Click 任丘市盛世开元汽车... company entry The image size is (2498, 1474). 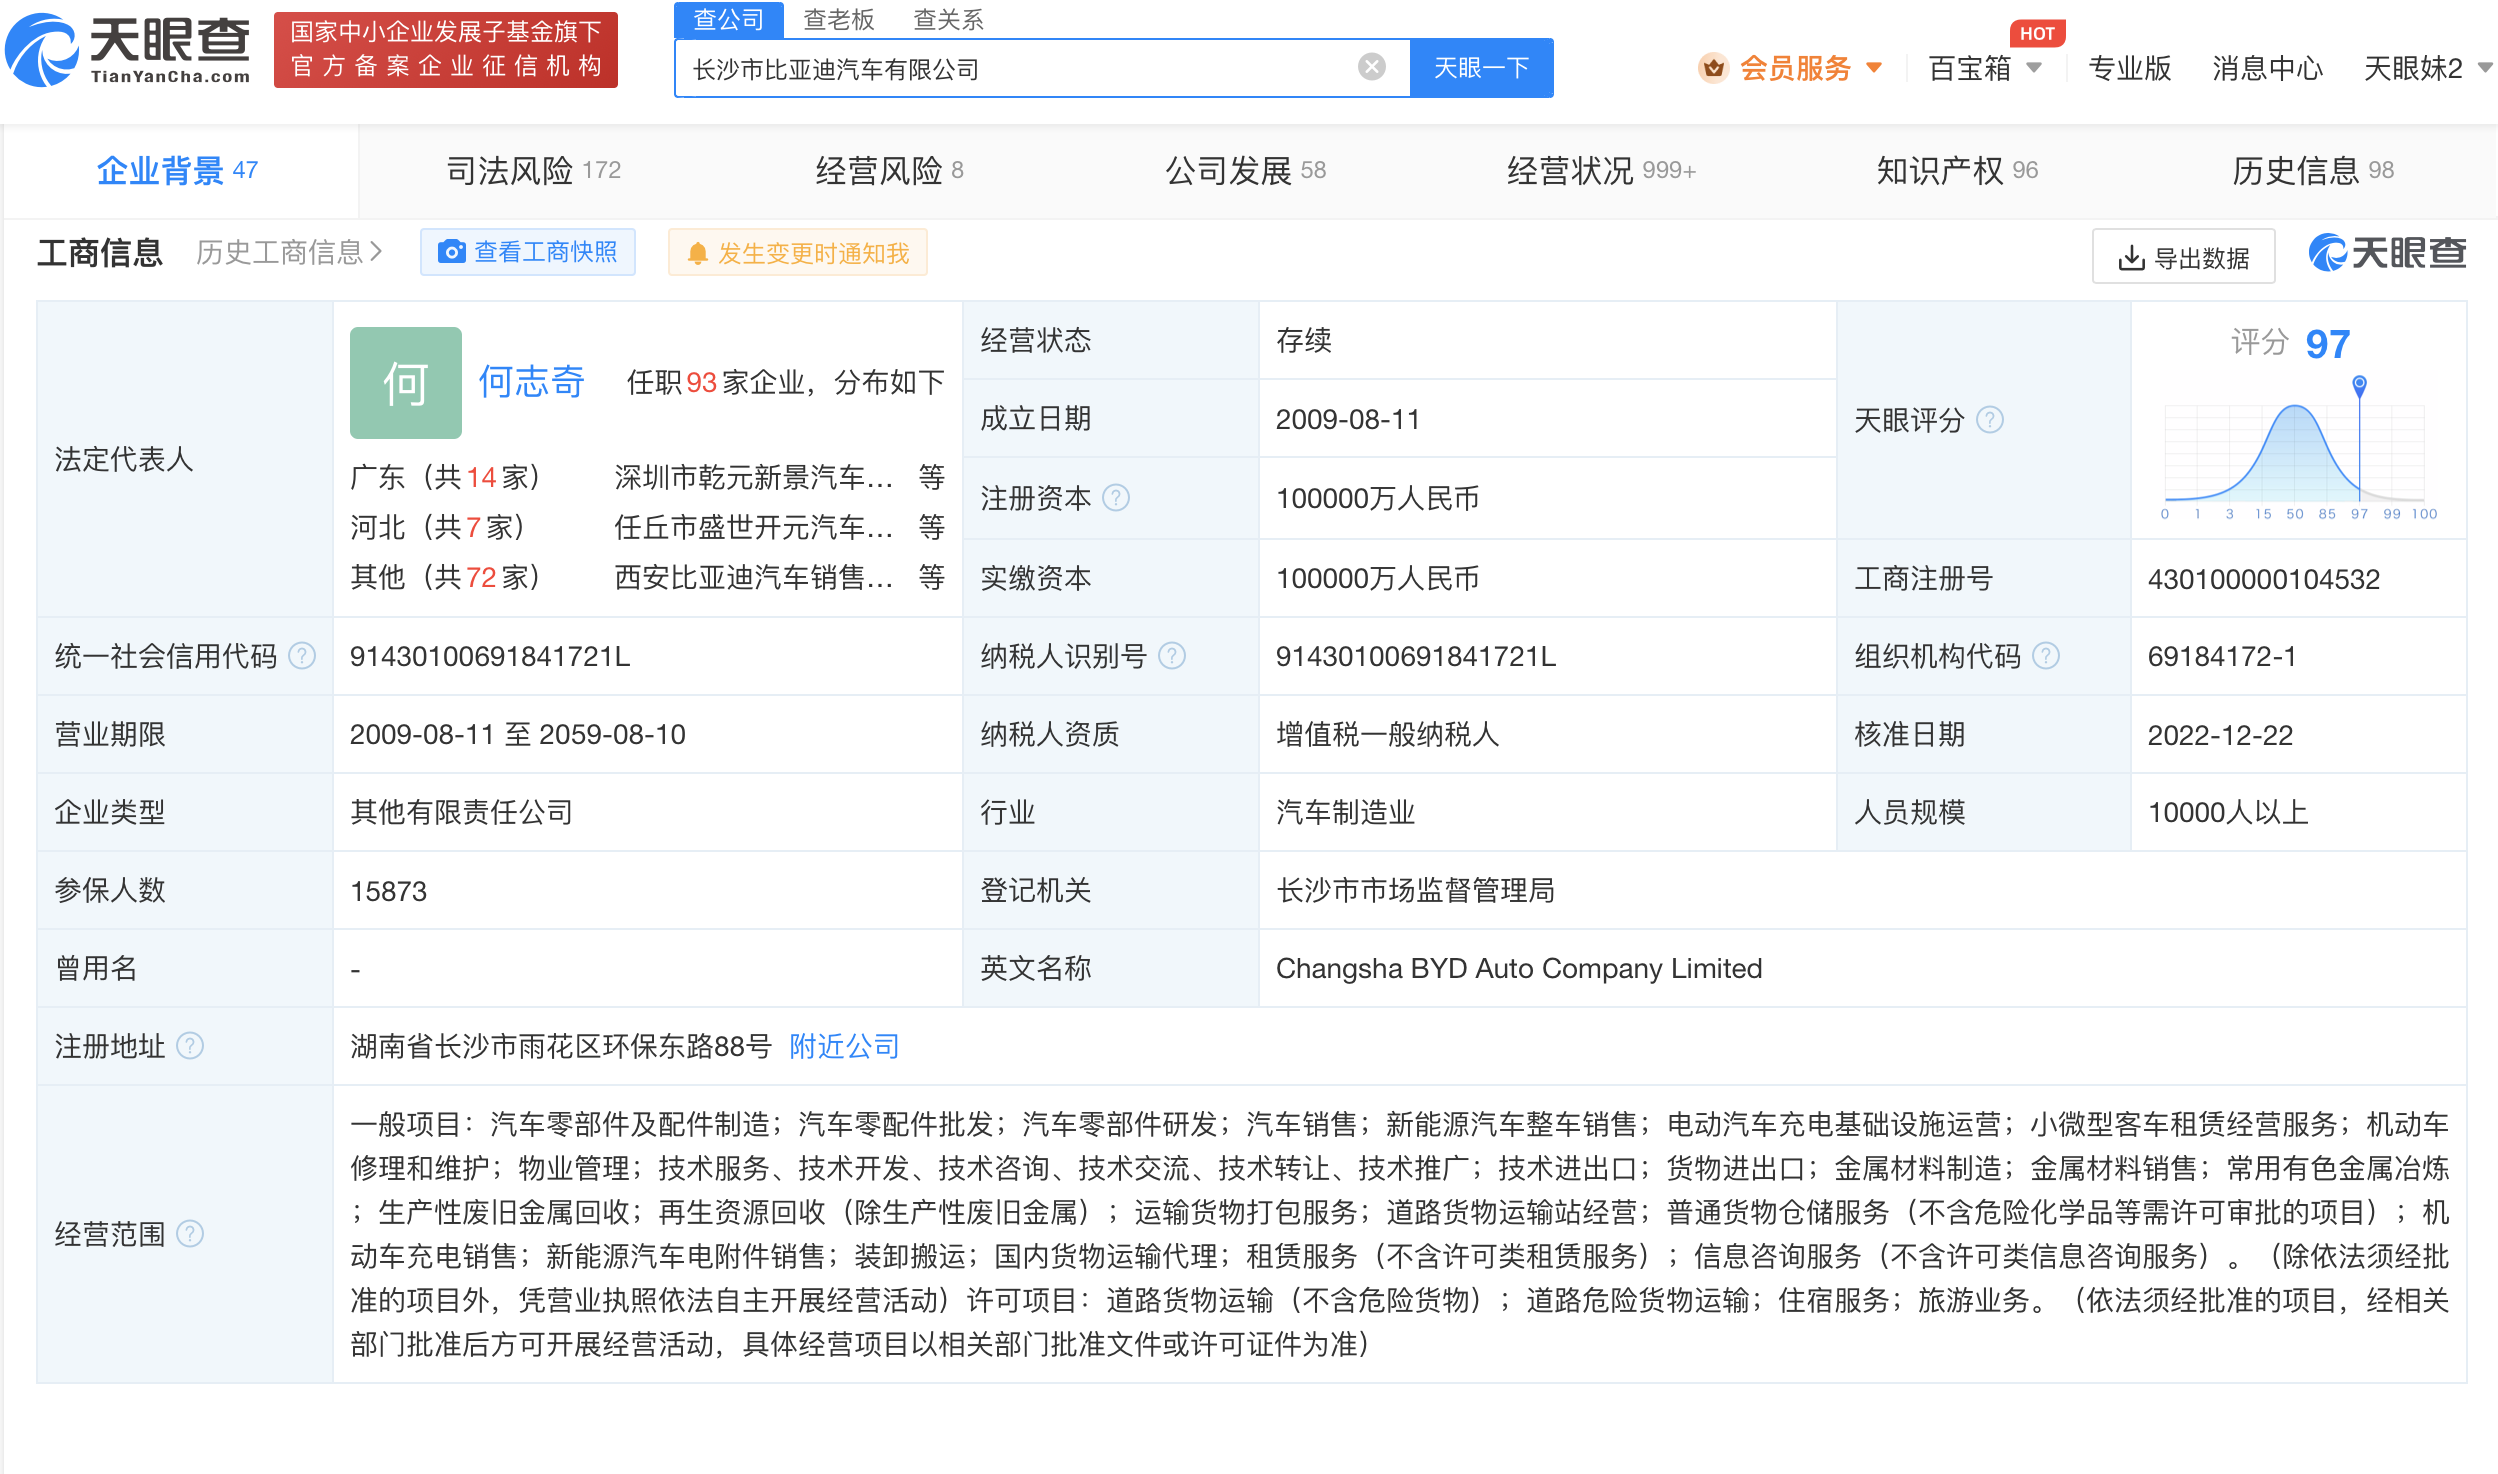[754, 527]
